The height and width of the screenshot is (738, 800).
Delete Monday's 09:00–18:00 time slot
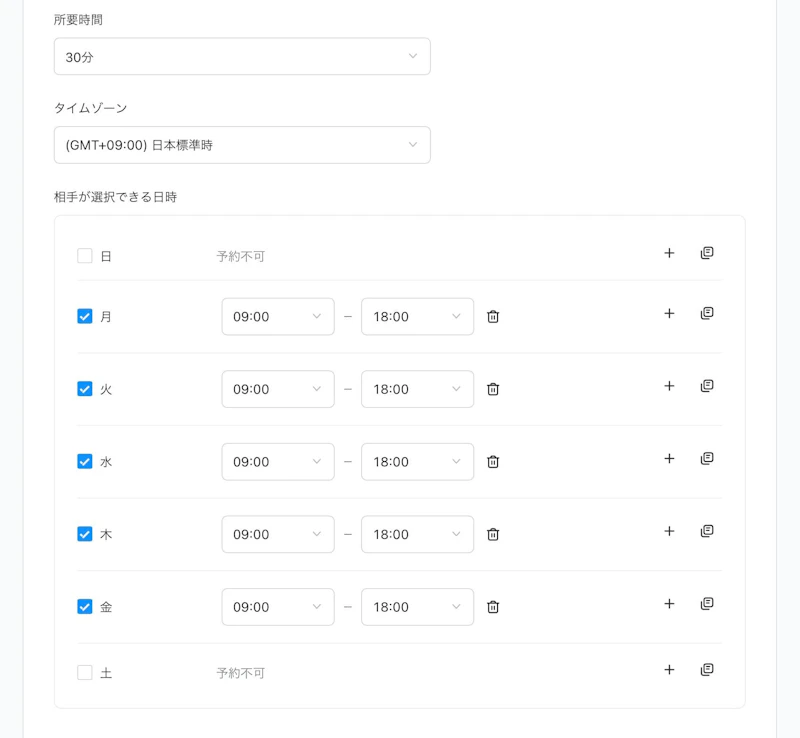[492, 316]
